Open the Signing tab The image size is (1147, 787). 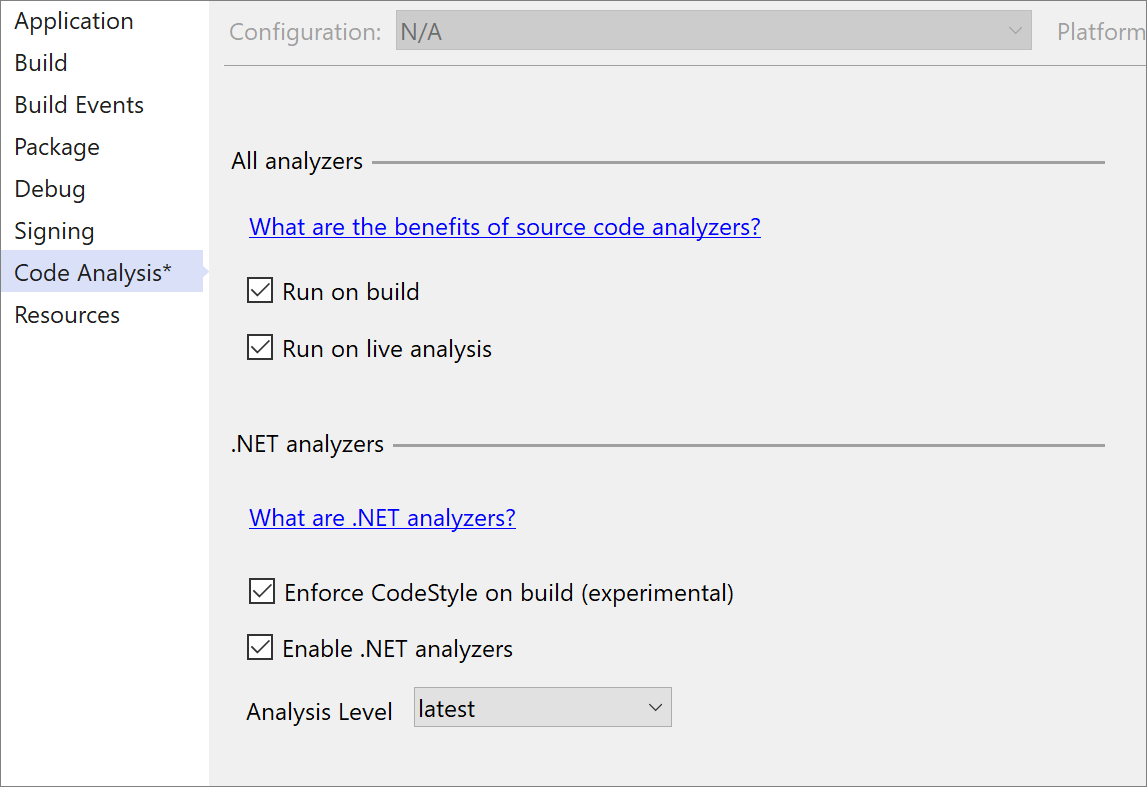click(x=54, y=231)
